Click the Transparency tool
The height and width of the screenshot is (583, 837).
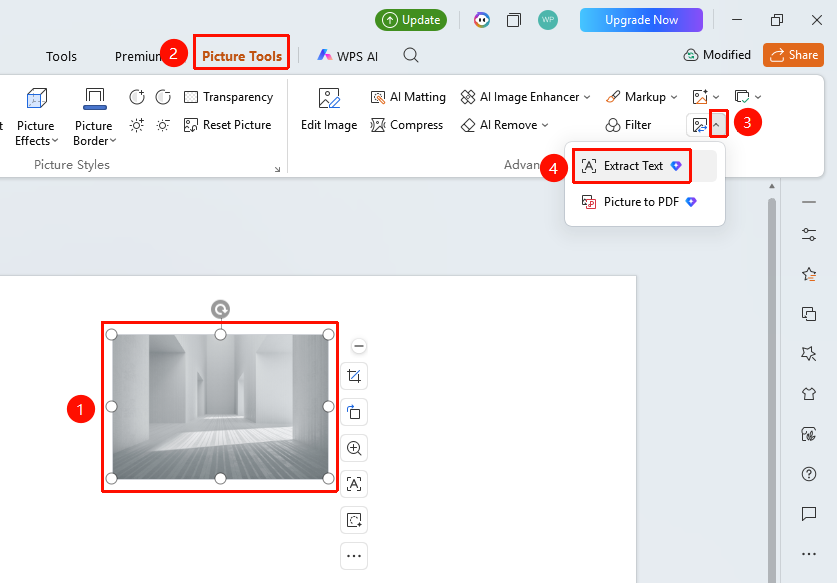click(x=228, y=97)
